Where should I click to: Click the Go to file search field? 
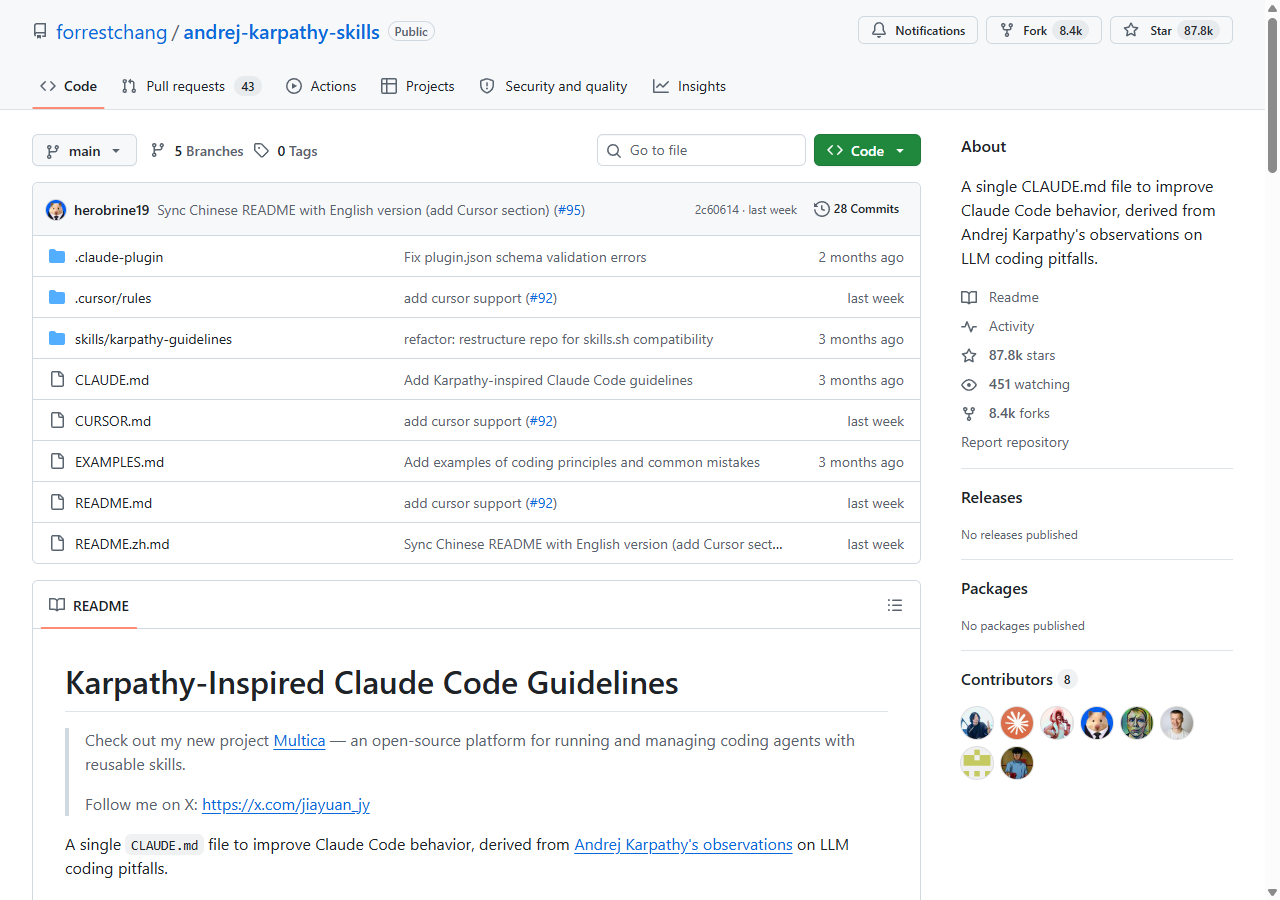(x=701, y=150)
